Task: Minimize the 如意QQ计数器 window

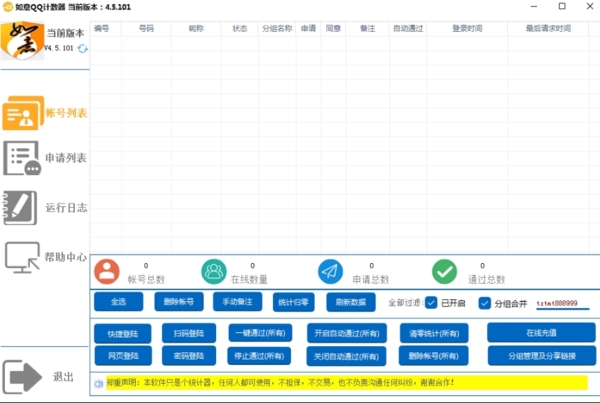Action: coord(534,7)
